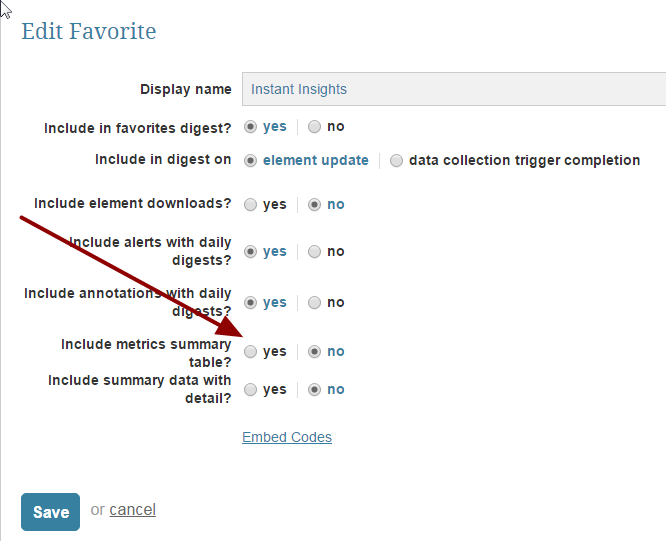This screenshot has height=541, width=666.
Task: Select no for summary data with detail
Action: 315,390
